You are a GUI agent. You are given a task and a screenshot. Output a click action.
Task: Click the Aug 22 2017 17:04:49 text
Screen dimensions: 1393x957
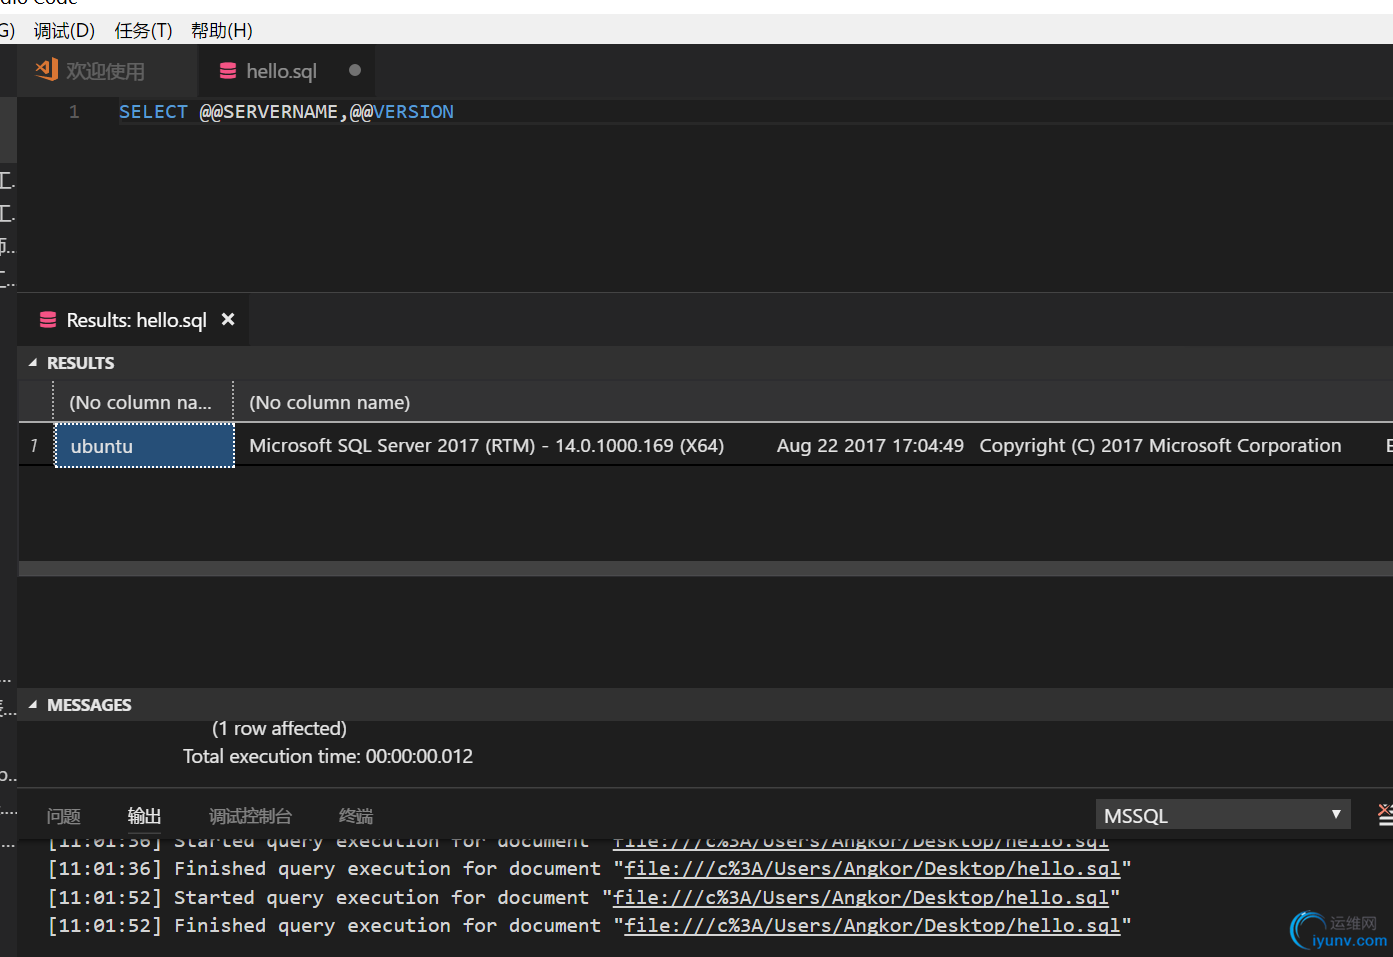870,445
